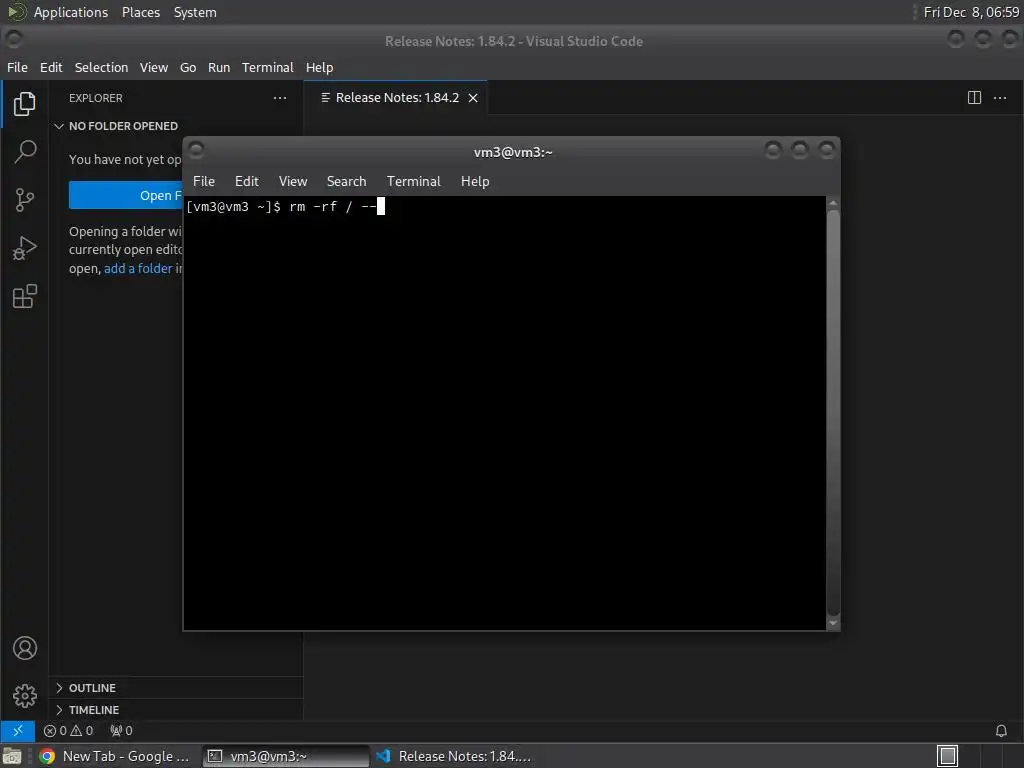Click the terminal vertical scrollbar
The width and height of the screenshot is (1024, 768).
click(833, 413)
